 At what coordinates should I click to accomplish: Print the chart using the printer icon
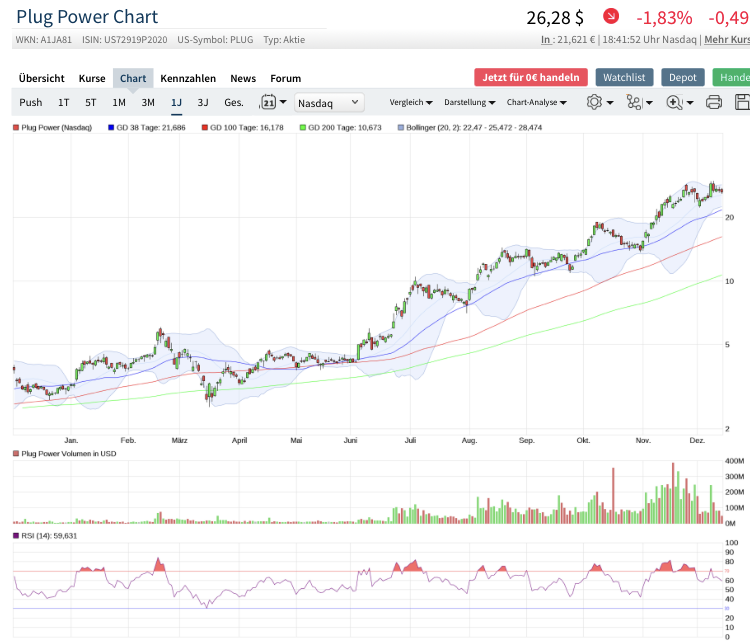pos(714,102)
